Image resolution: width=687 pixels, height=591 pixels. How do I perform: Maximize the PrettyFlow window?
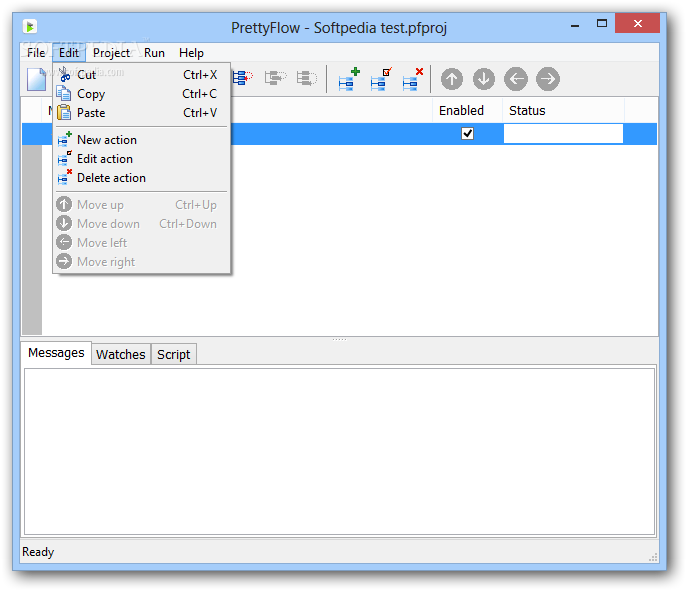(602, 24)
